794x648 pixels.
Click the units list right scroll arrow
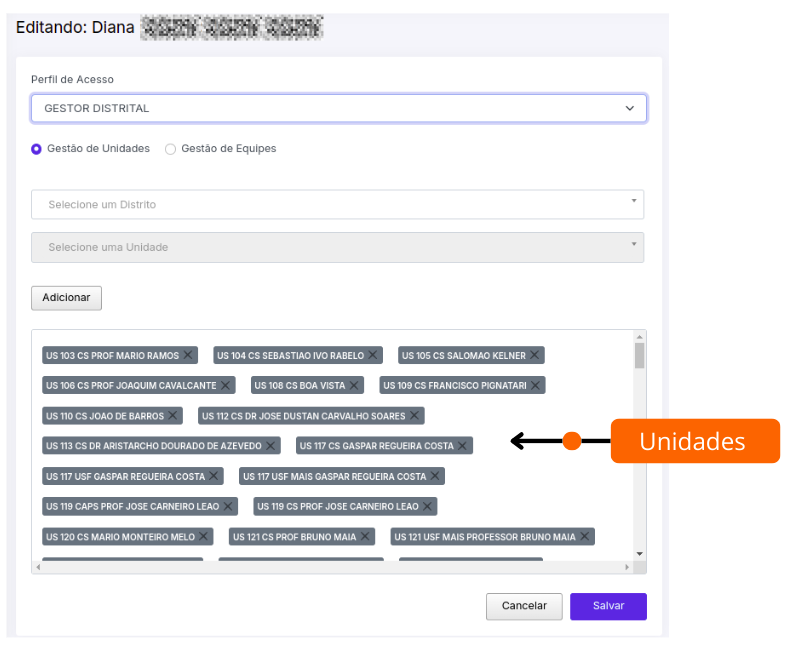point(627,567)
